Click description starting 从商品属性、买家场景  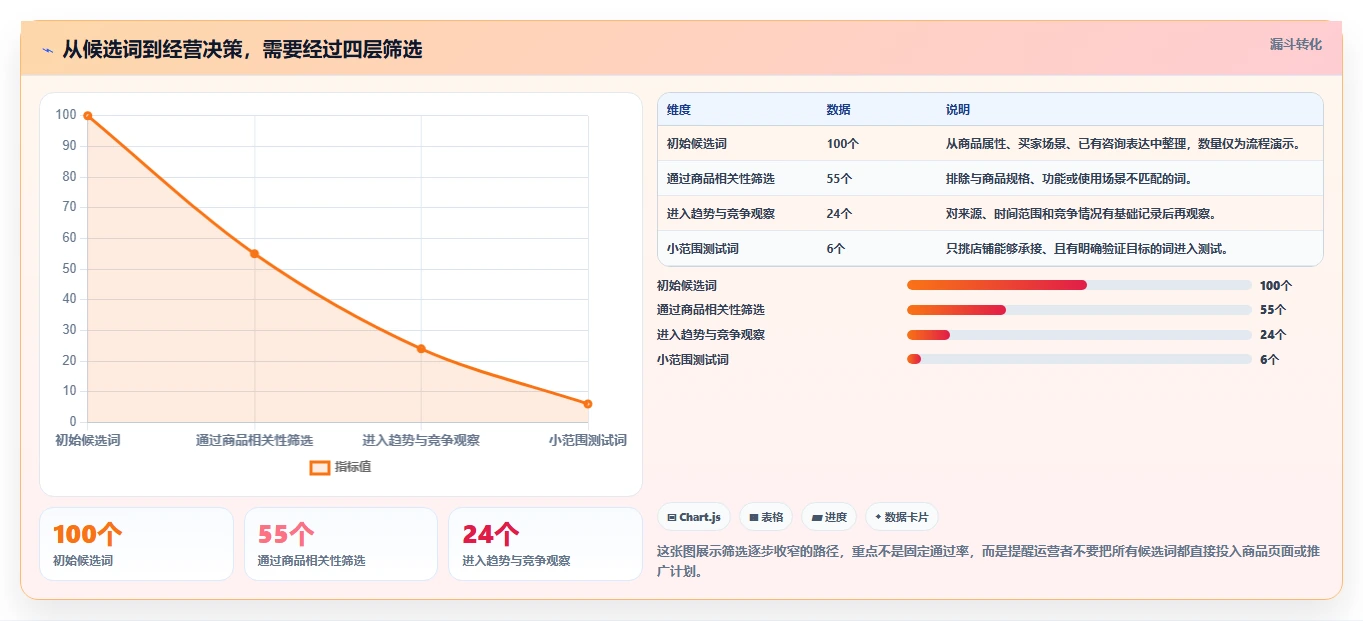[x=1125, y=144]
